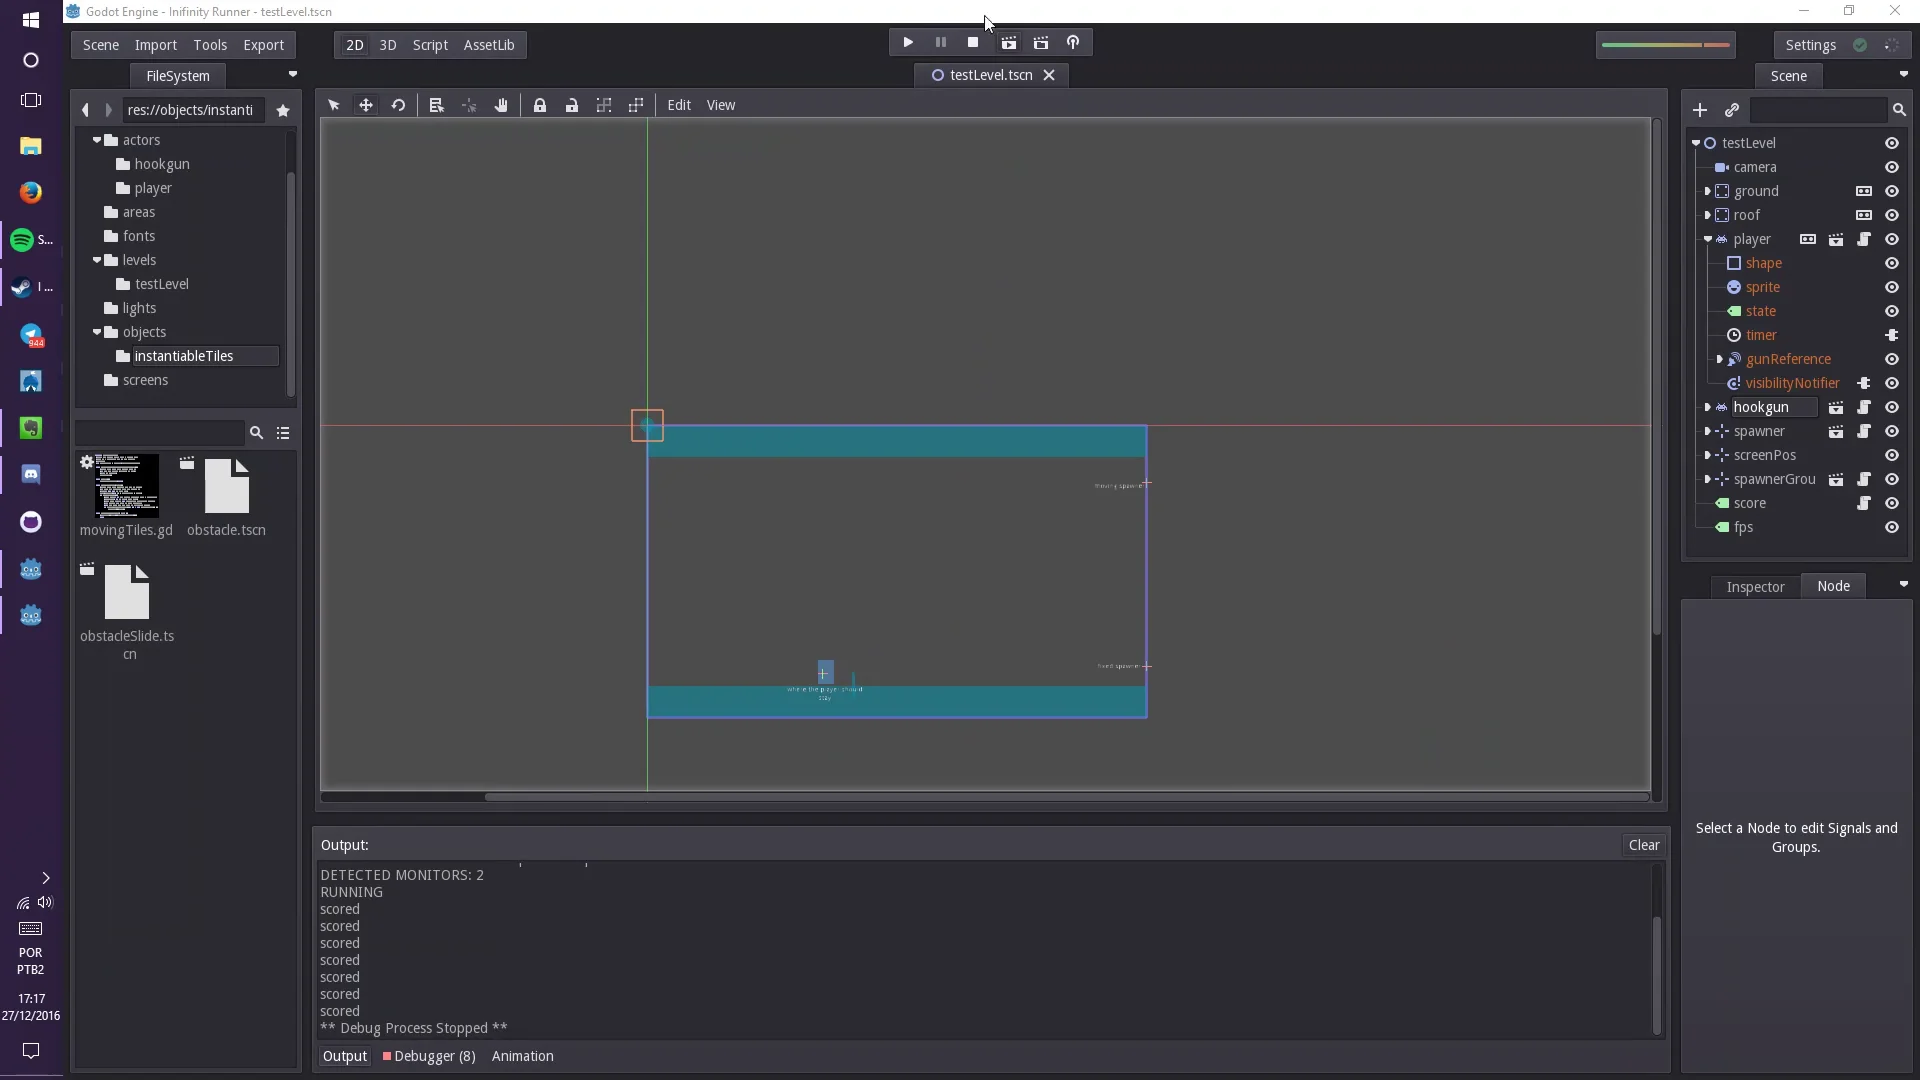
Task: Mark current folder as favorite star
Action: click(283, 111)
